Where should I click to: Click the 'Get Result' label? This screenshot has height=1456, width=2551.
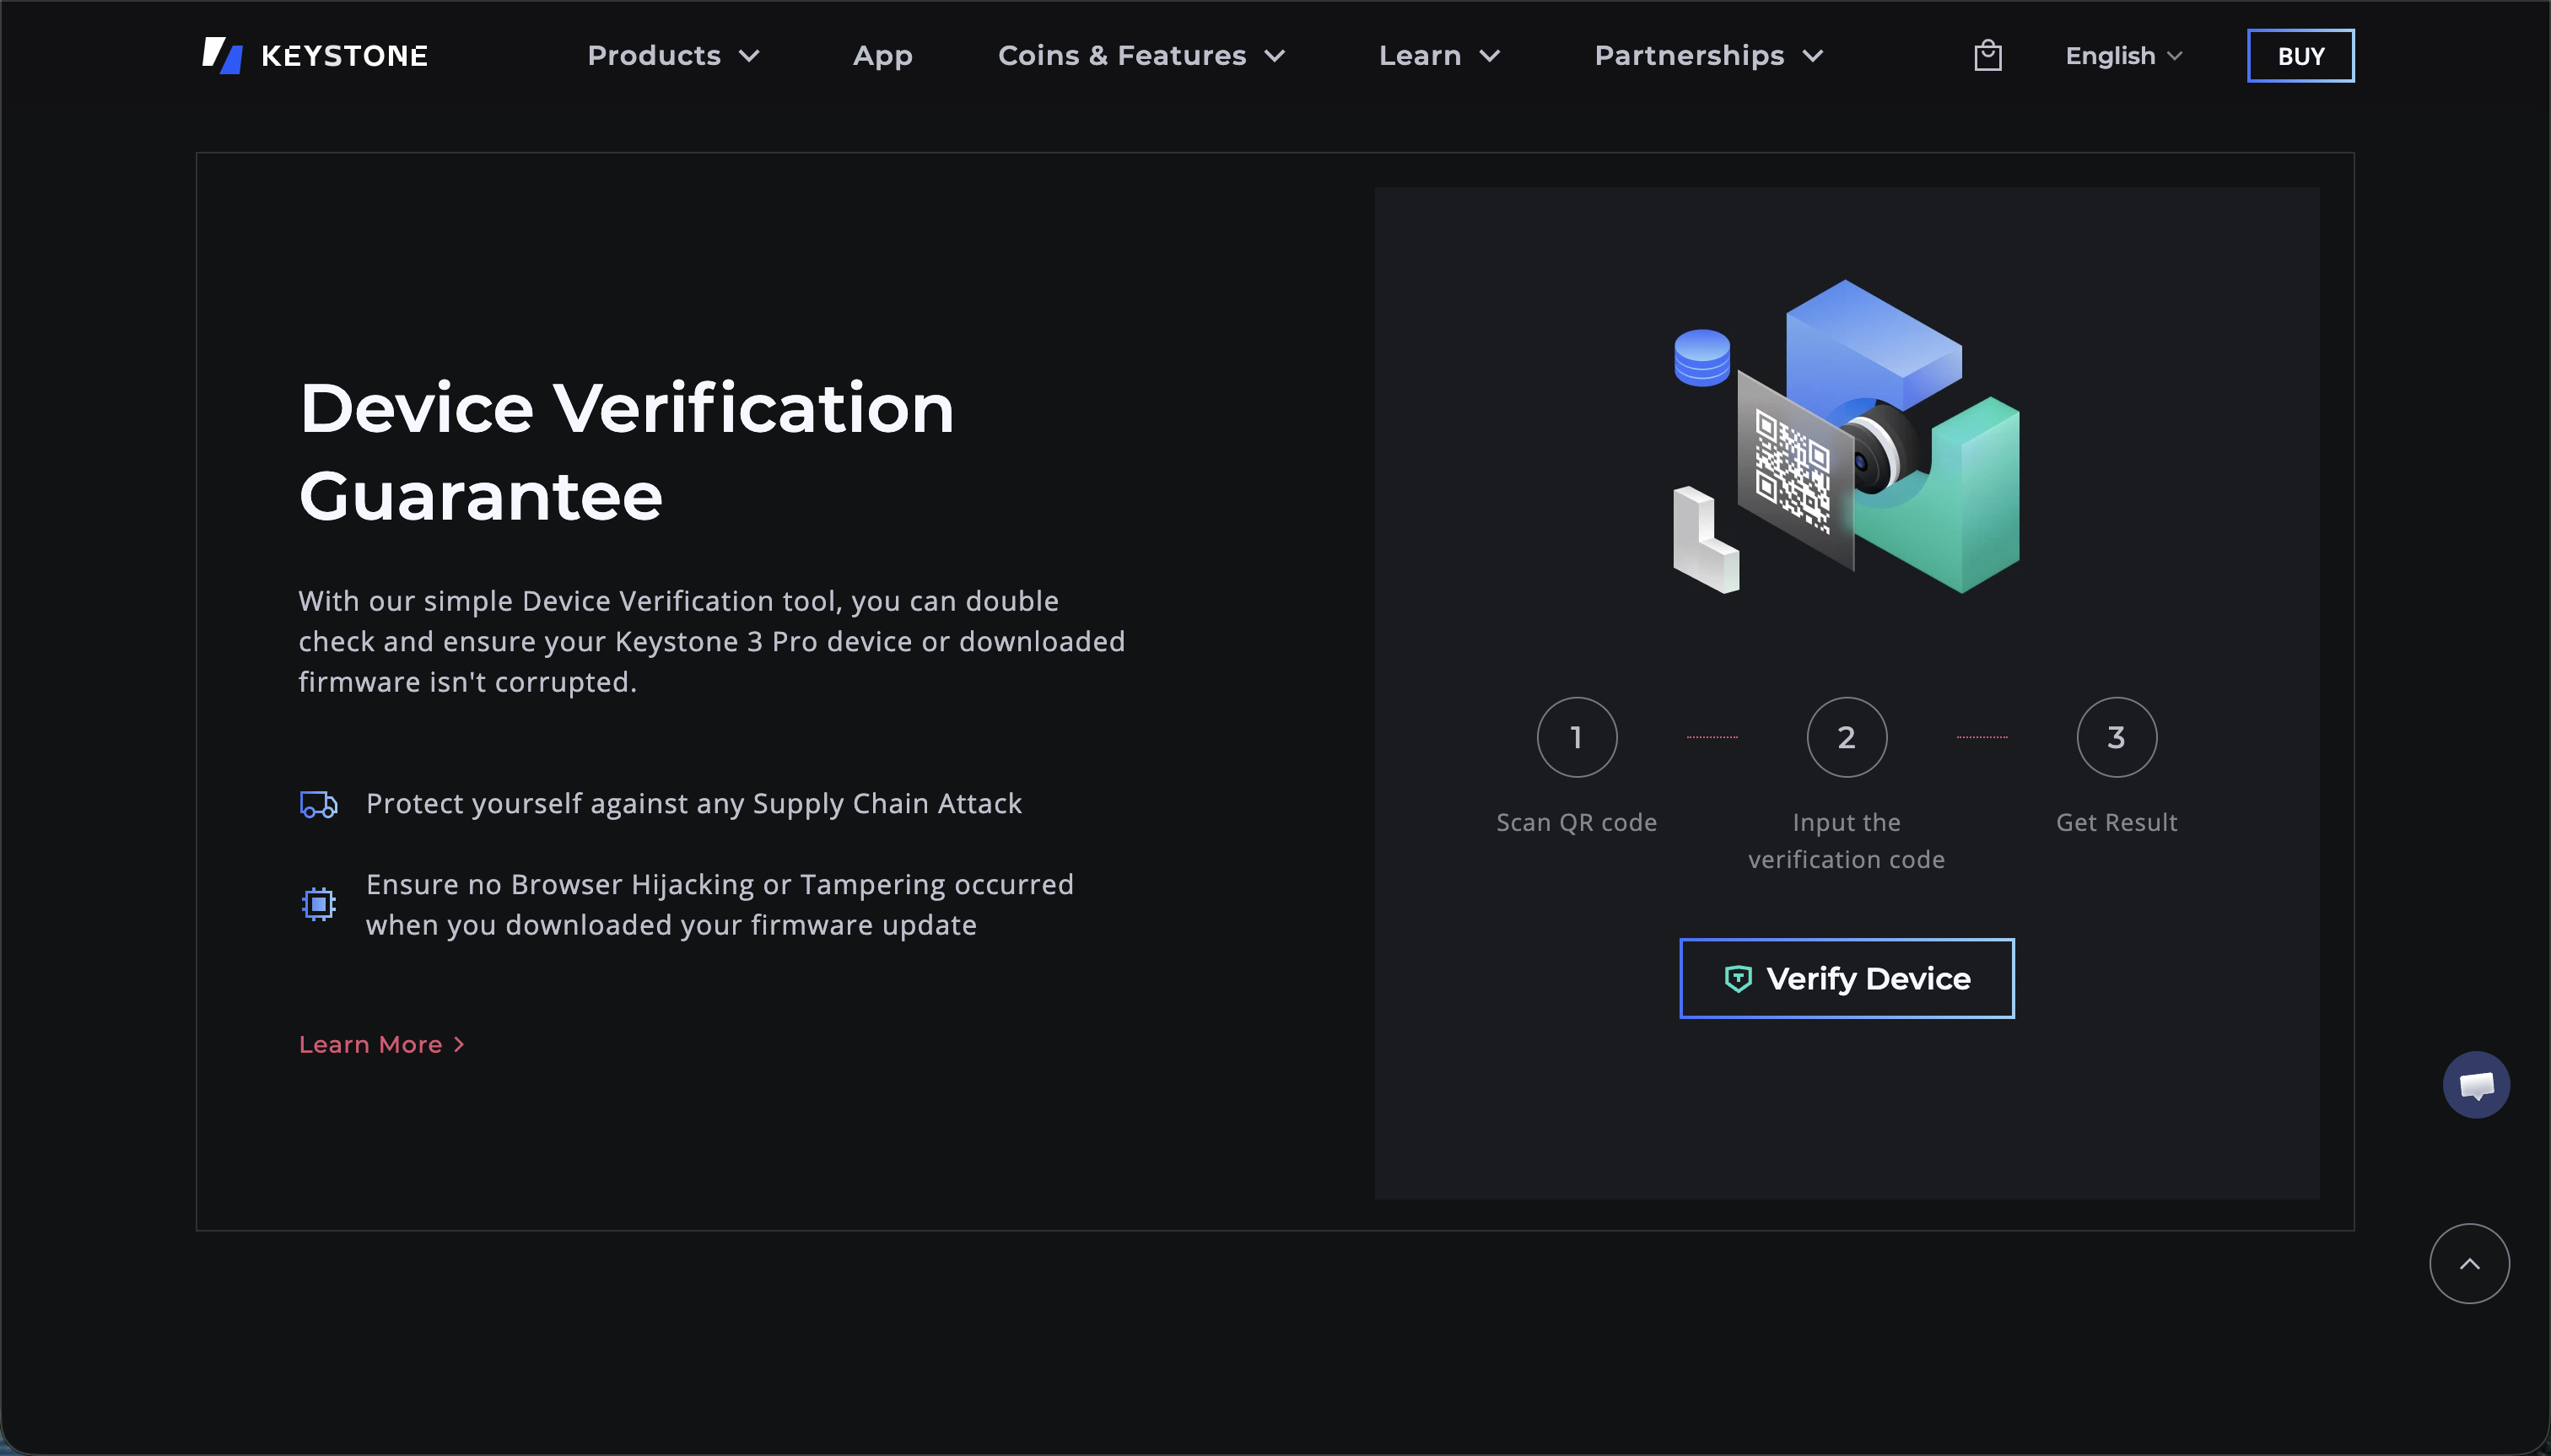(x=2116, y=822)
